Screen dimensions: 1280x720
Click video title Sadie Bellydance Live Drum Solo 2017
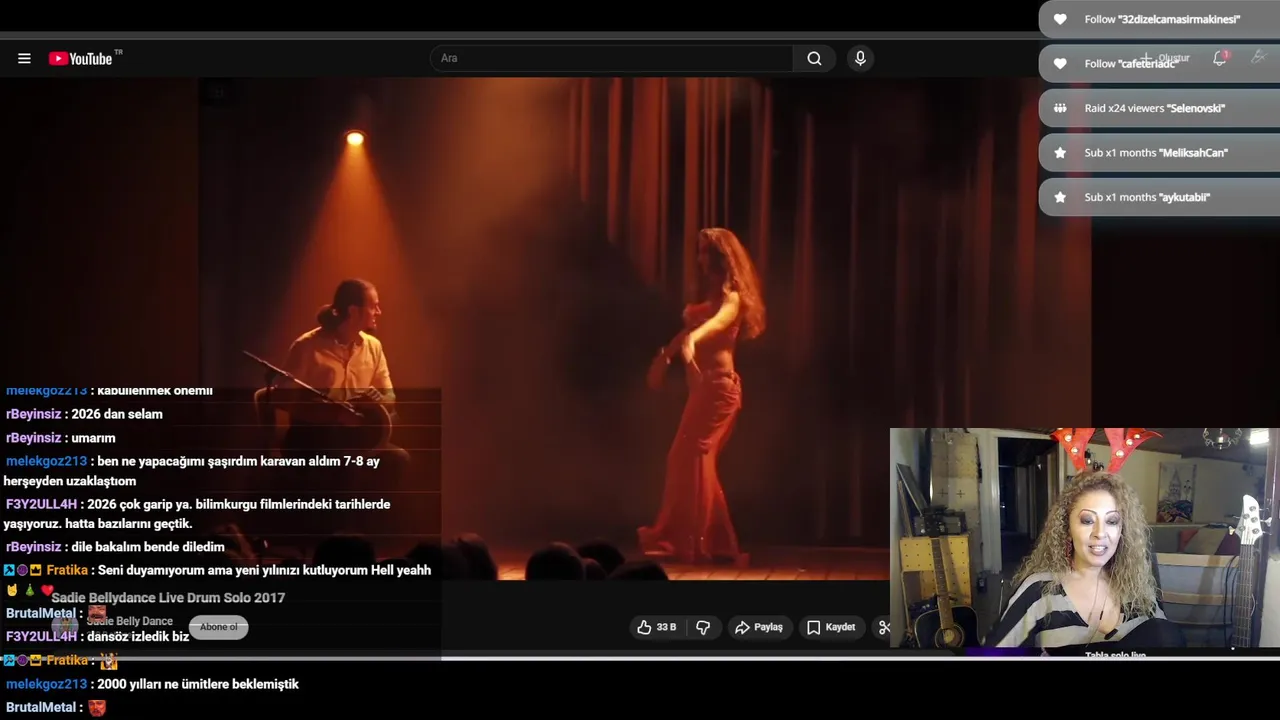[x=168, y=597]
